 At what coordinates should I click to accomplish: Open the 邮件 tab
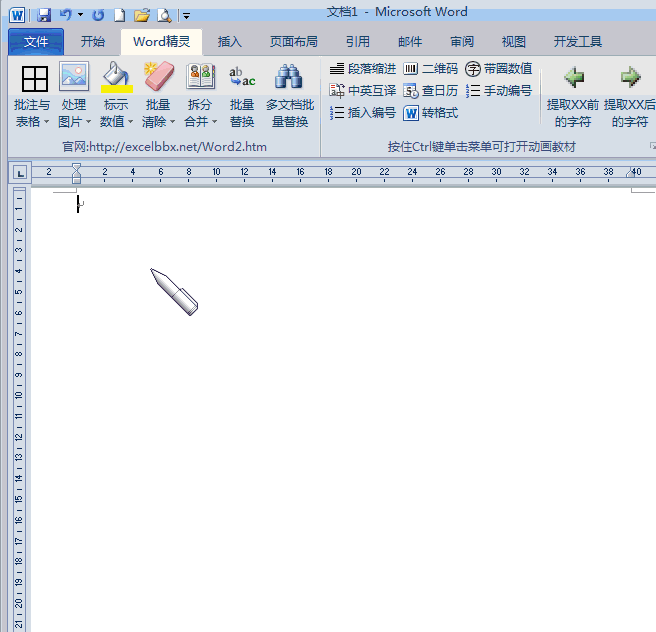(x=410, y=42)
